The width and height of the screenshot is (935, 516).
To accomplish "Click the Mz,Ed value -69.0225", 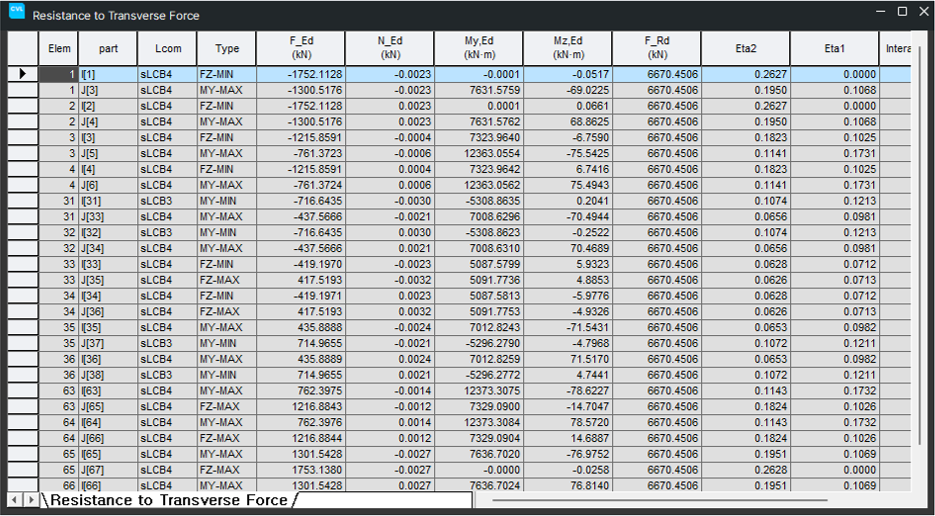I will (568, 91).
